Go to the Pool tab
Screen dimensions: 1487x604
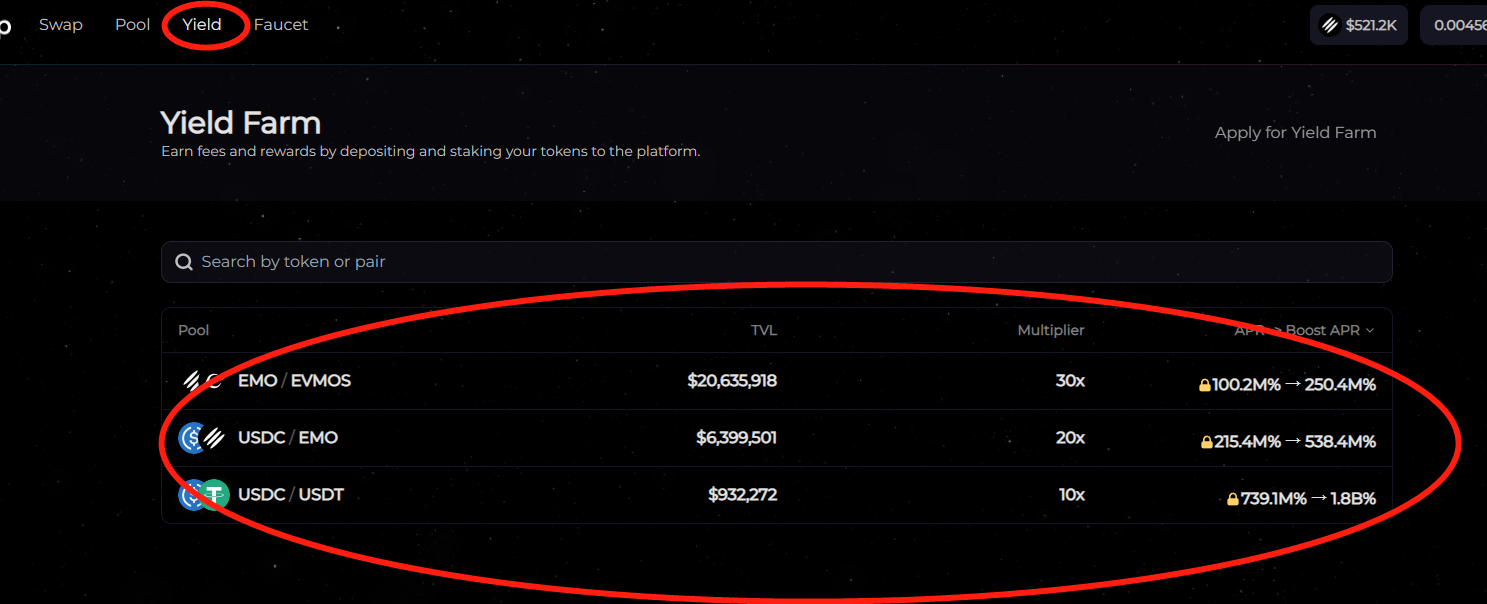click(132, 24)
